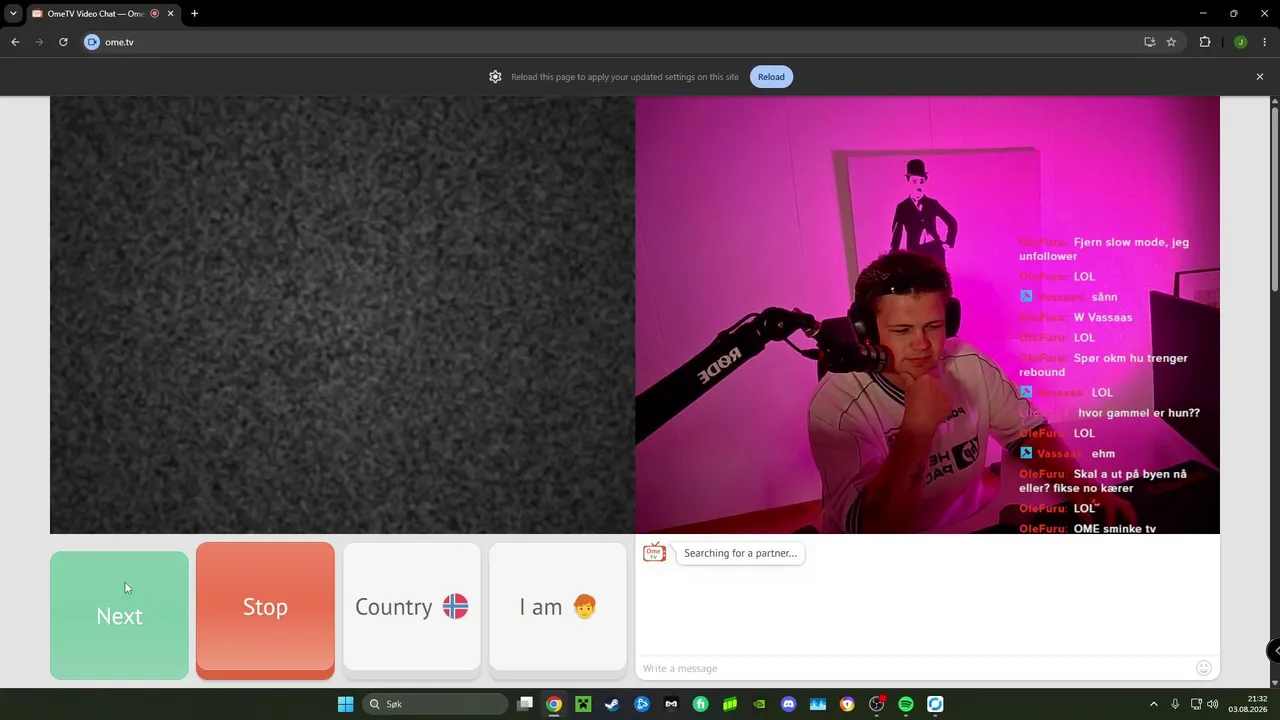Open Steam from the taskbar
The width and height of the screenshot is (1280, 720).
coord(612,704)
